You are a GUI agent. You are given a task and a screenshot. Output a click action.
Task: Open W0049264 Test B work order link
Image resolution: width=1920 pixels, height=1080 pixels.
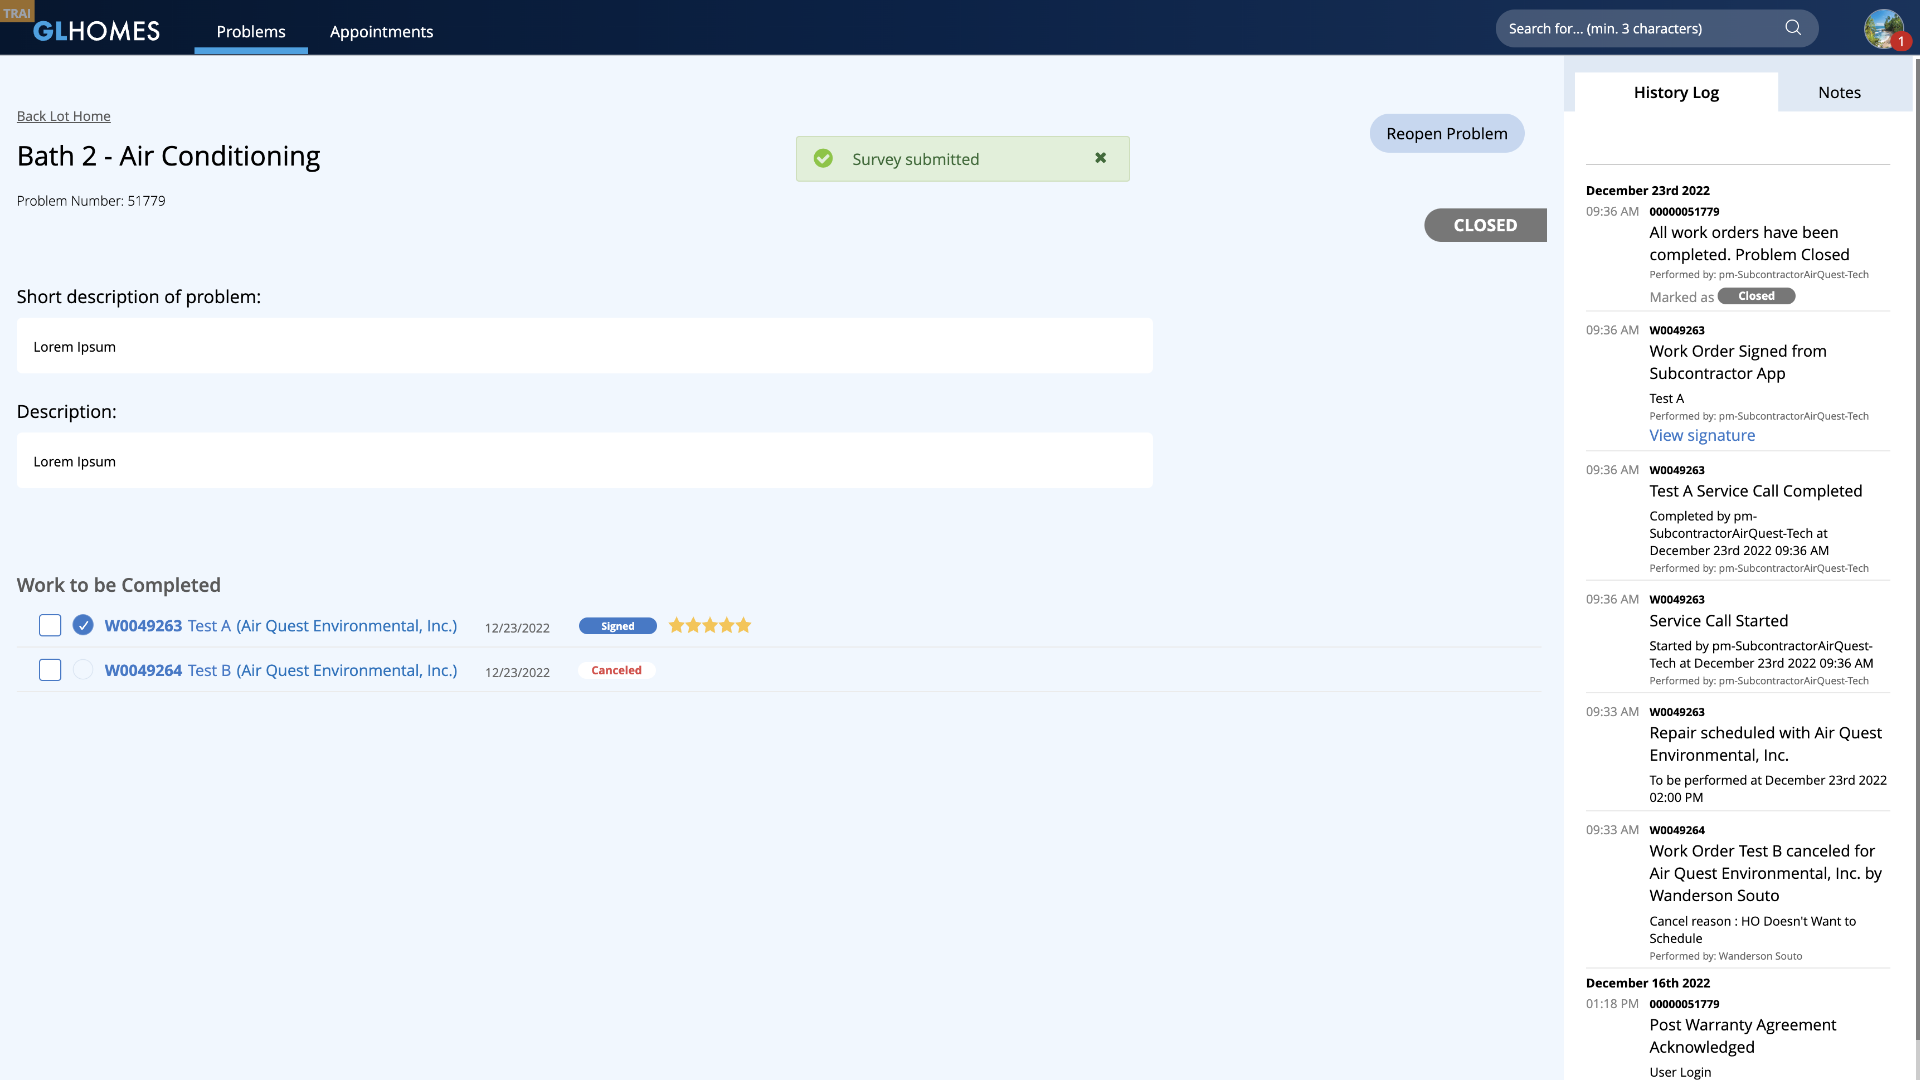click(280, 670)
